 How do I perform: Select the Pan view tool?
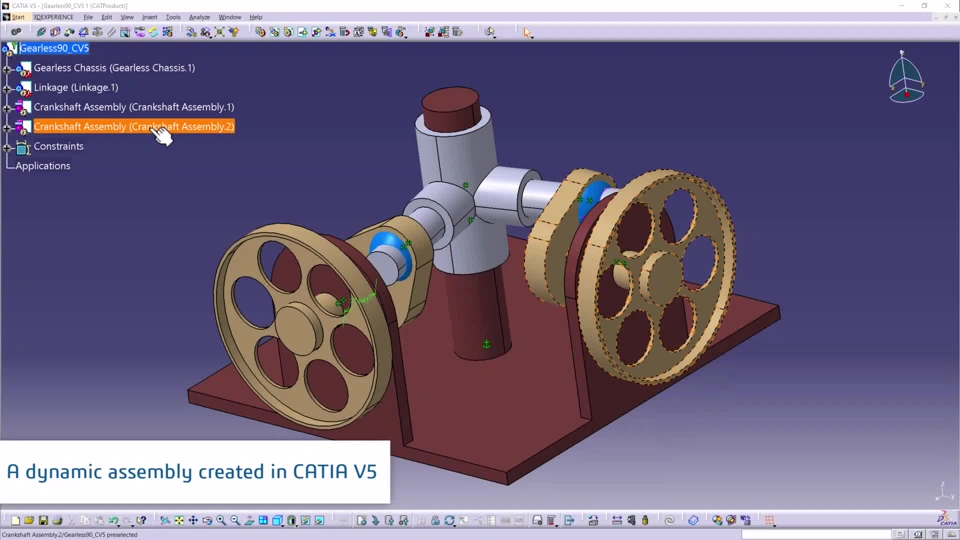click(x=193, y=520)
